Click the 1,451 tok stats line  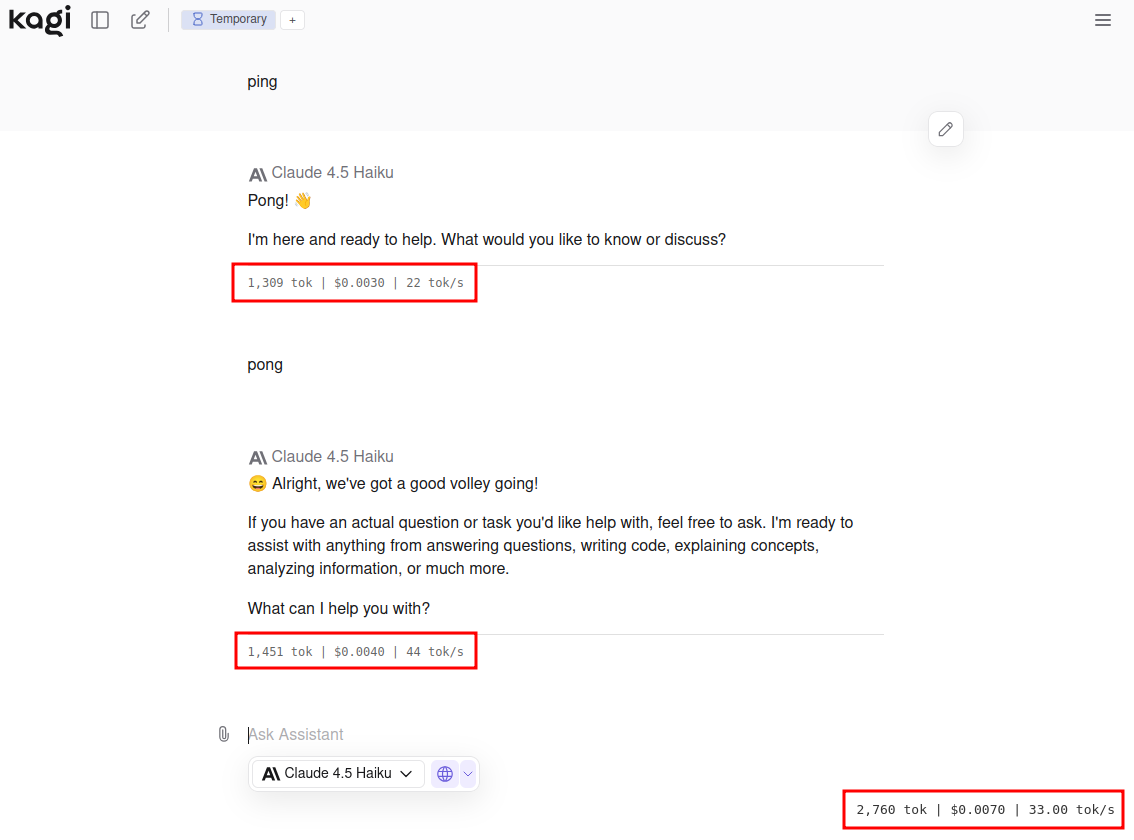[x=355, y=652]
